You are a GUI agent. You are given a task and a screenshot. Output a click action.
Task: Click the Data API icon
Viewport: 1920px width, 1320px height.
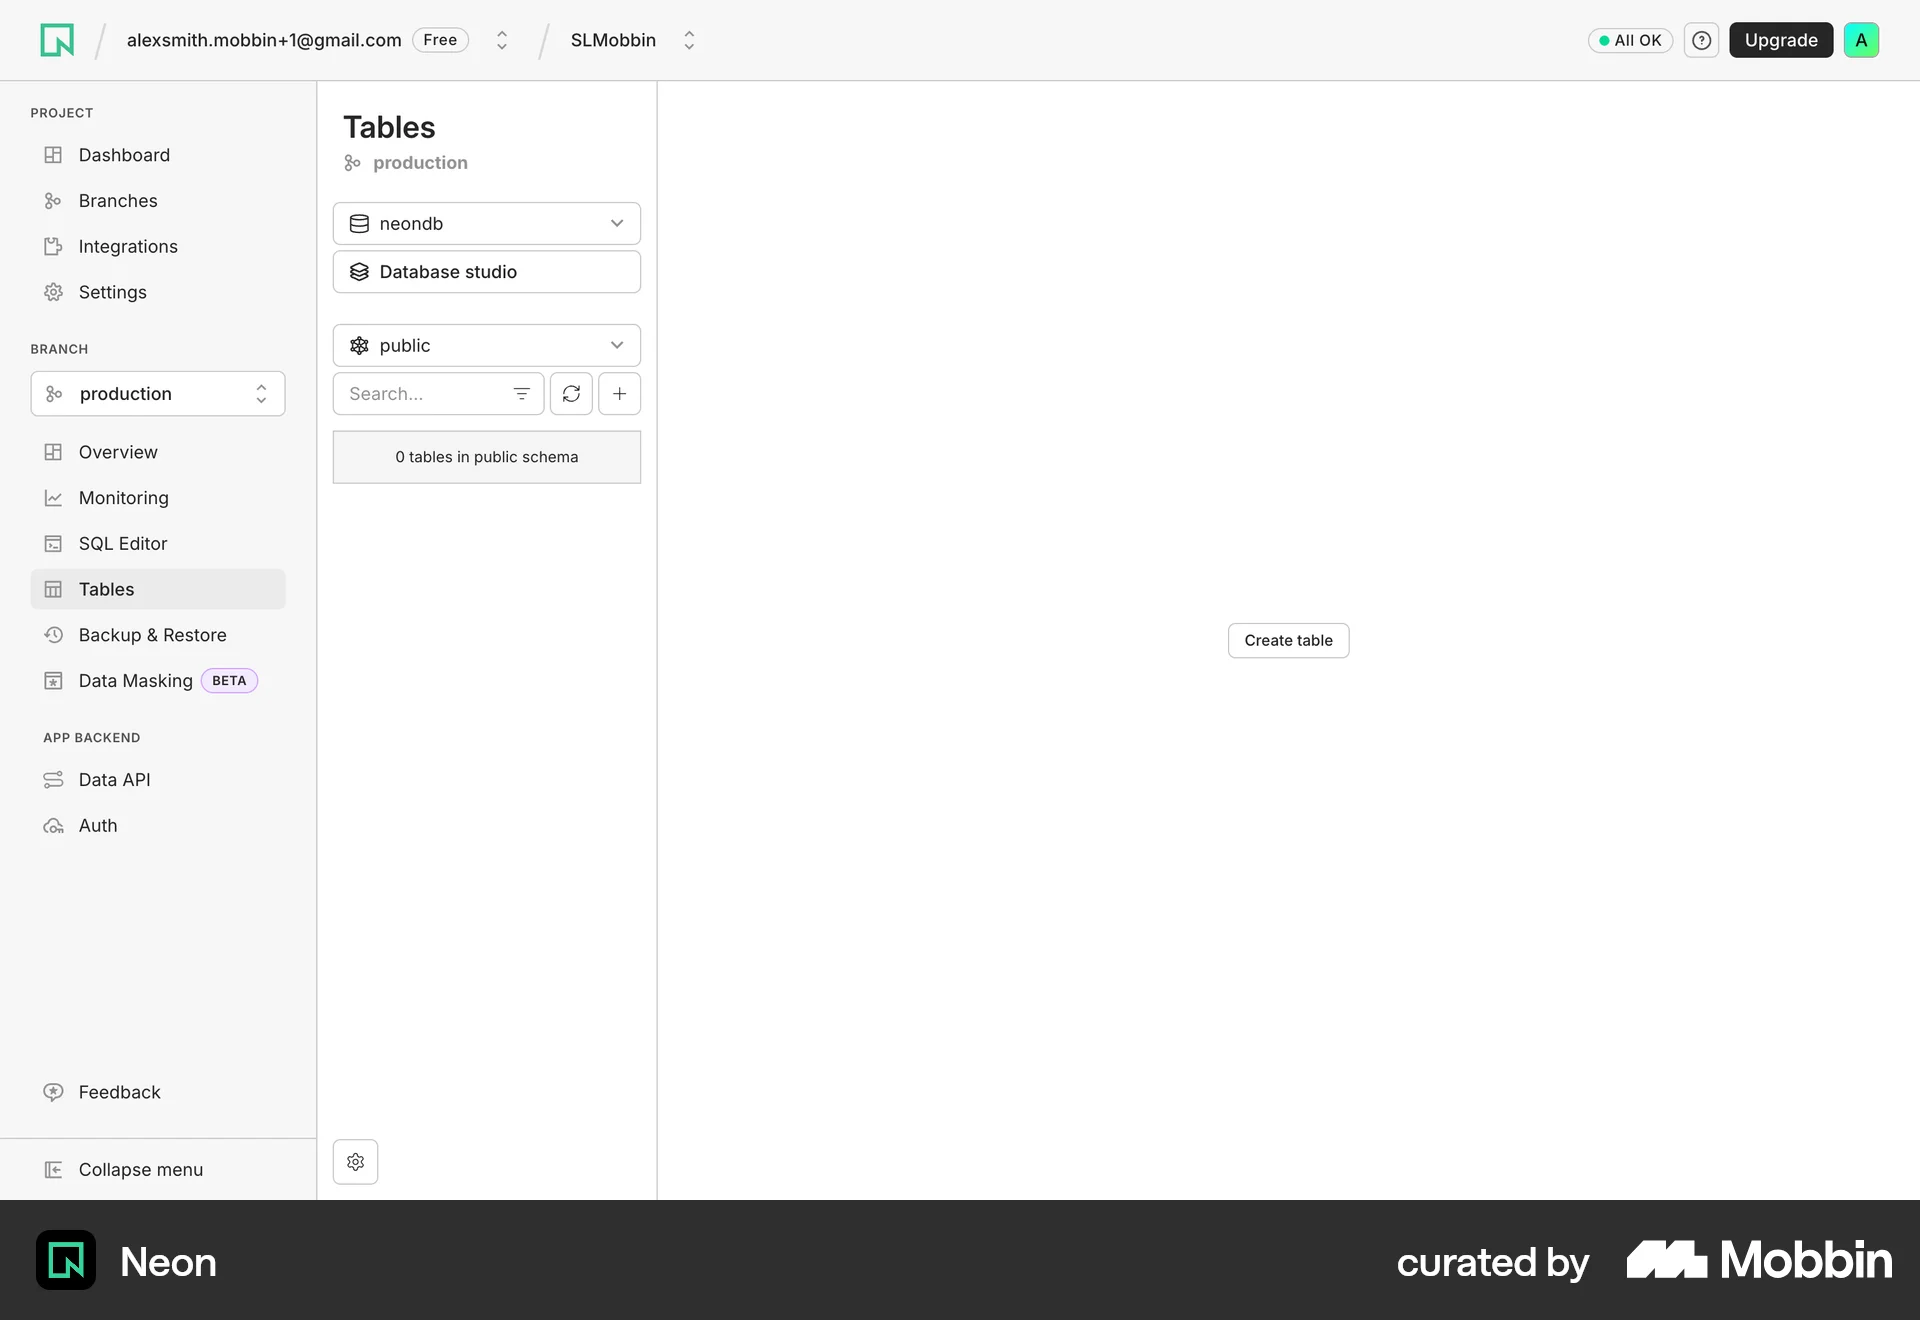(53, 780)
